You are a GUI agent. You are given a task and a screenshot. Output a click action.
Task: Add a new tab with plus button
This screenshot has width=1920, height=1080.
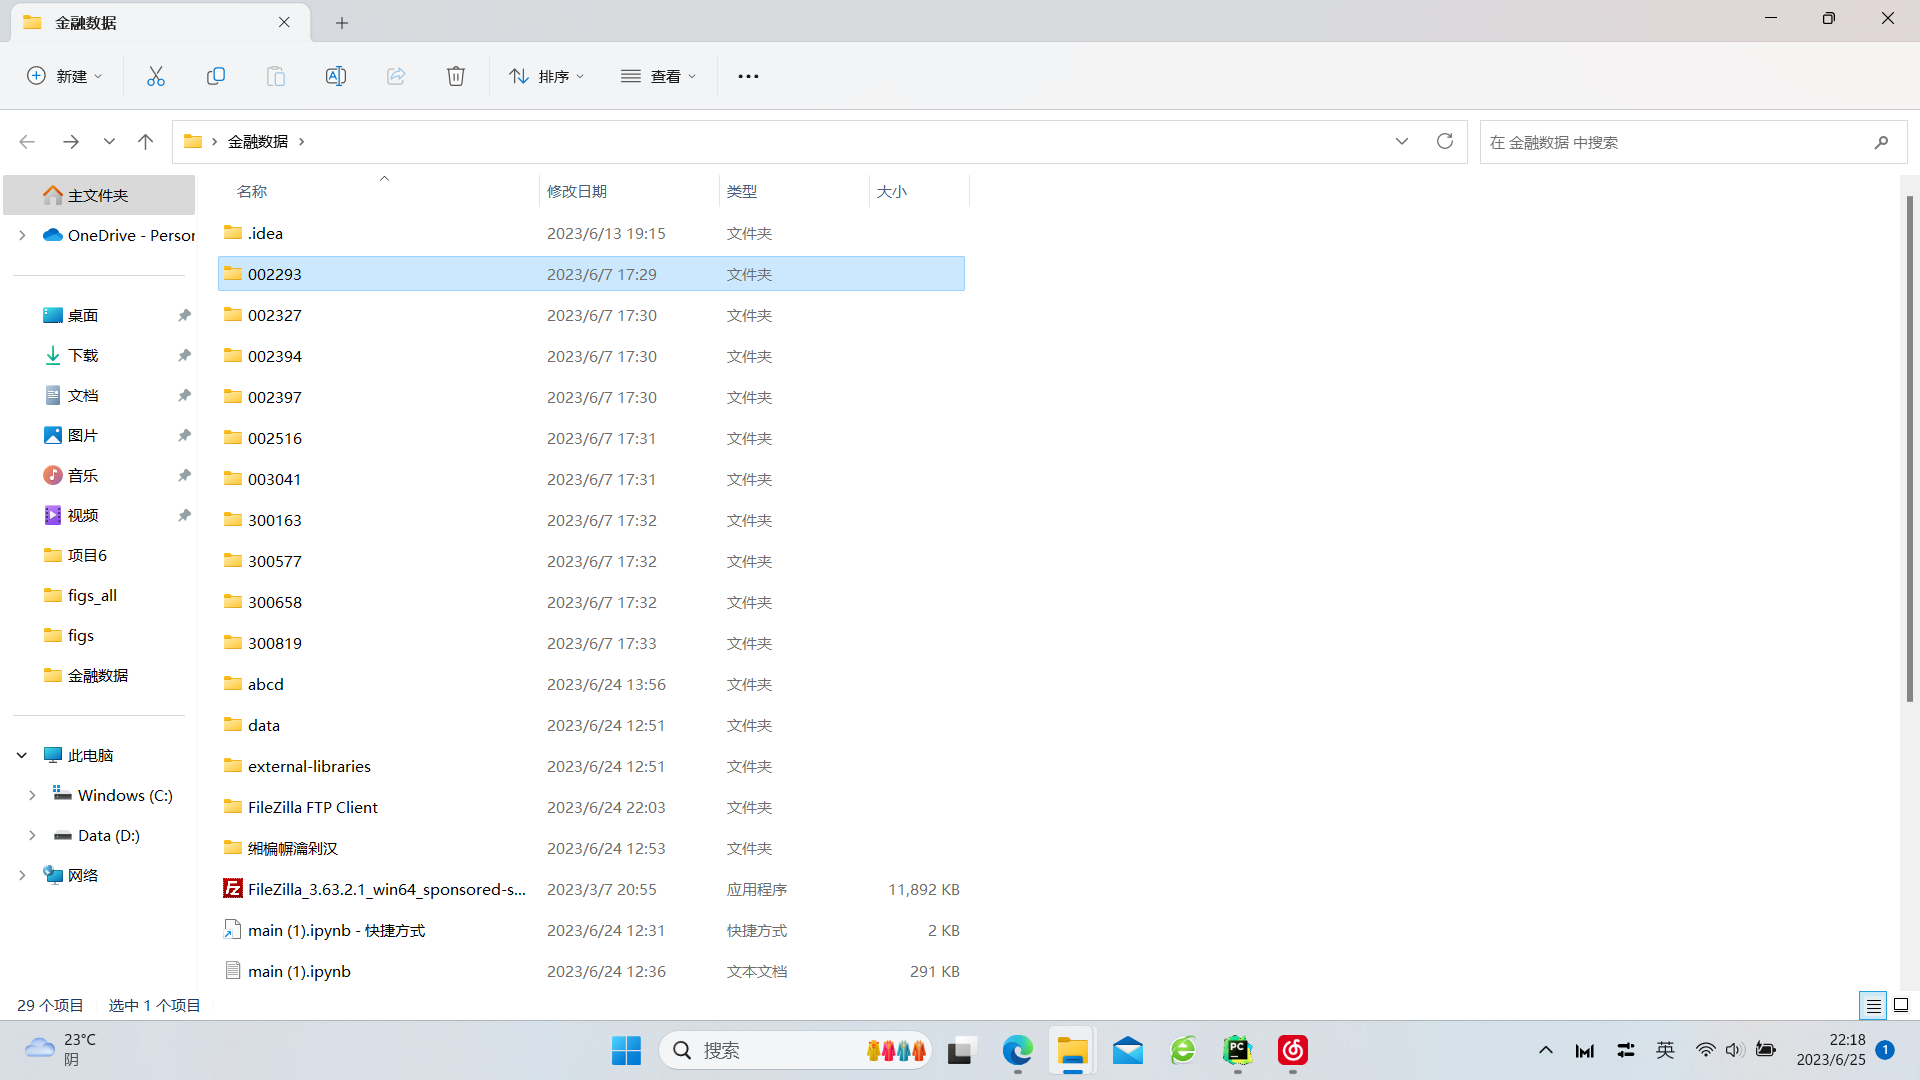pyautogui.click(x=342, y=22)
